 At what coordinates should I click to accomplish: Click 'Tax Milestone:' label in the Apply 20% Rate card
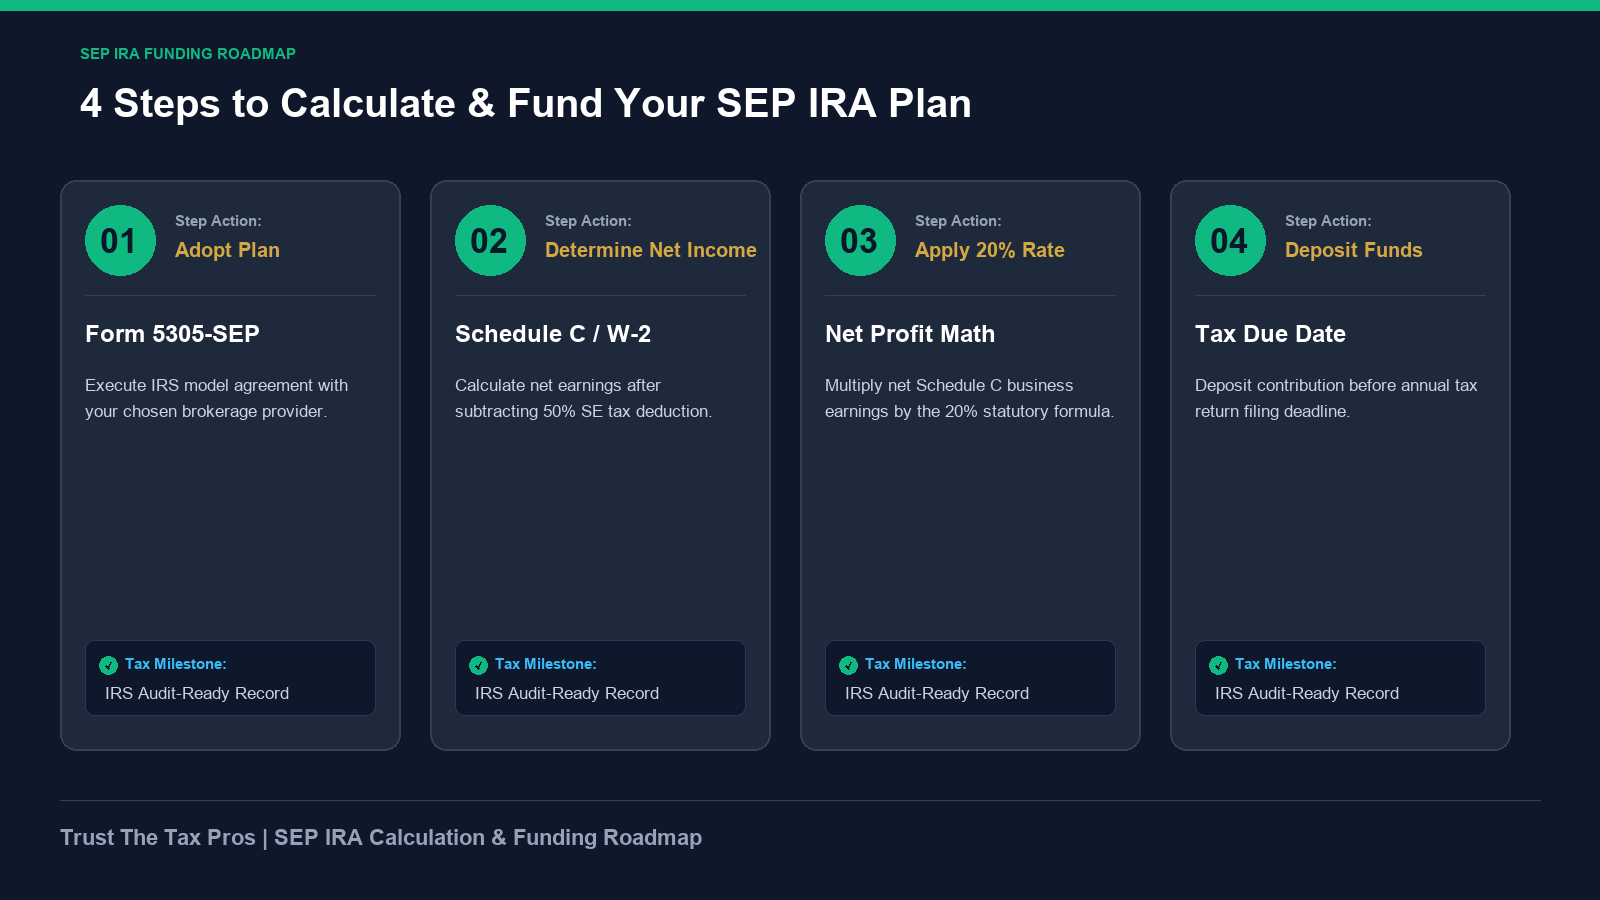[916, 664]
